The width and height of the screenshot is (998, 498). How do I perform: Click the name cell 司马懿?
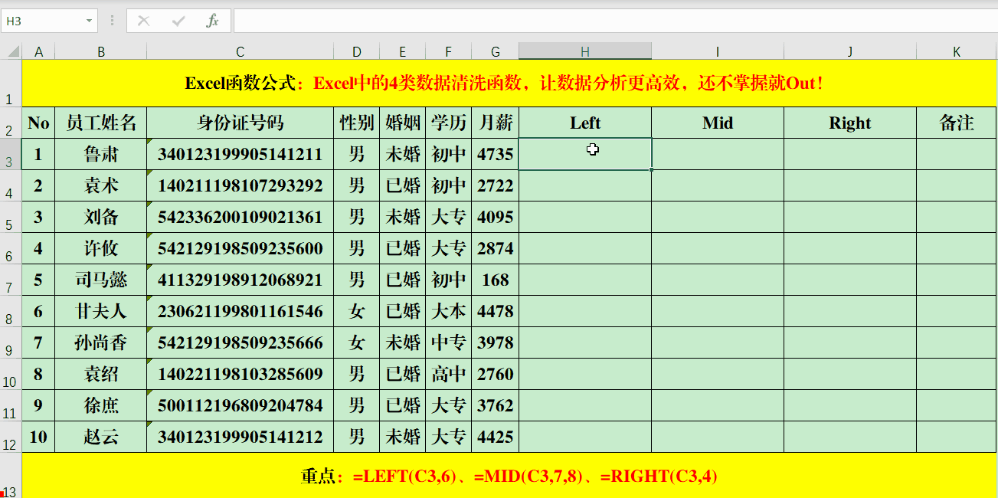tap(101, 280)
